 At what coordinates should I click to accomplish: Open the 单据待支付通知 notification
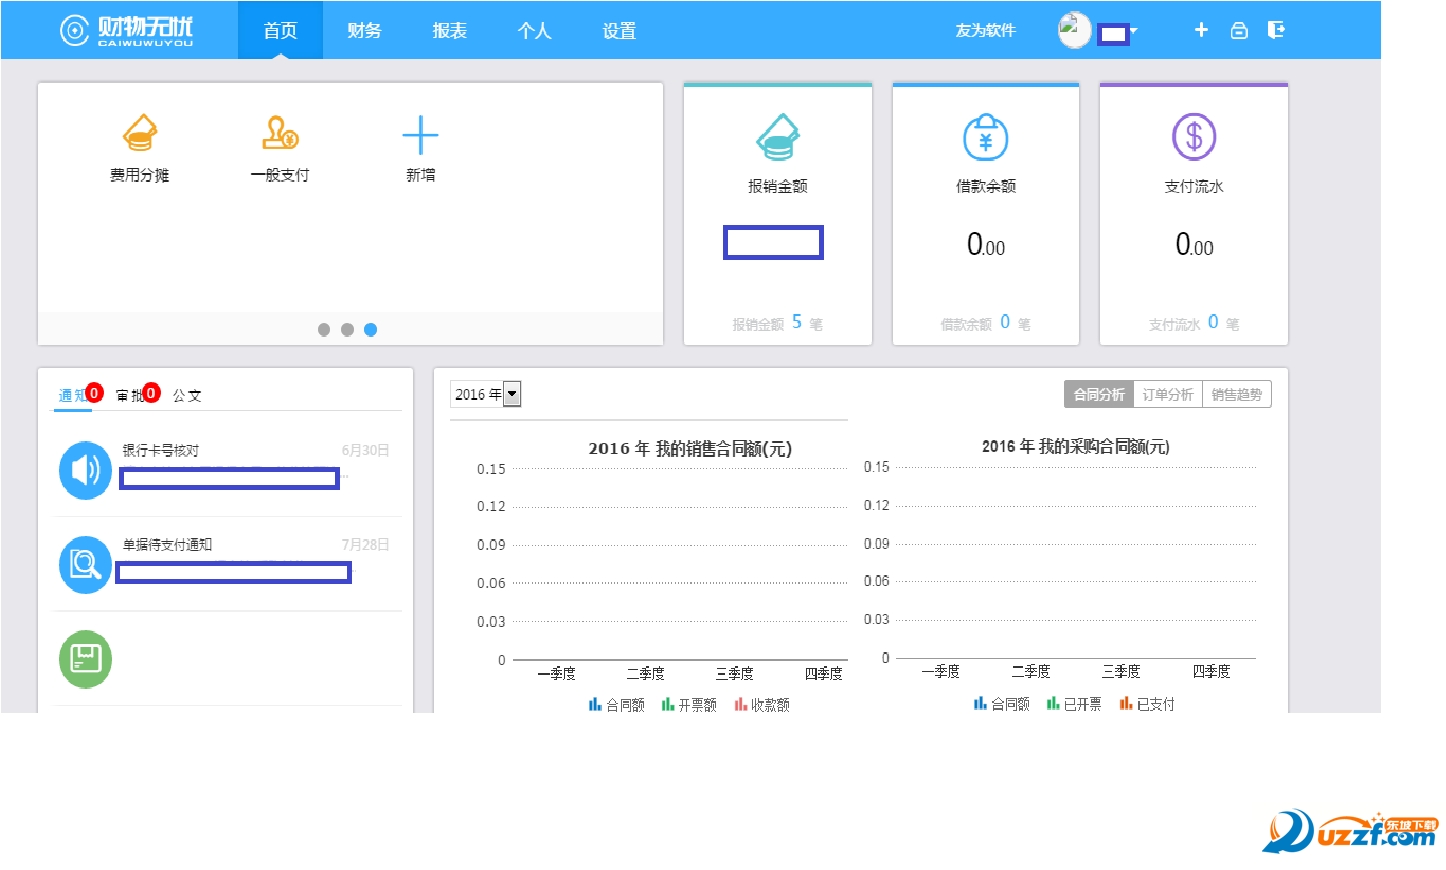(x=167, y=544)
